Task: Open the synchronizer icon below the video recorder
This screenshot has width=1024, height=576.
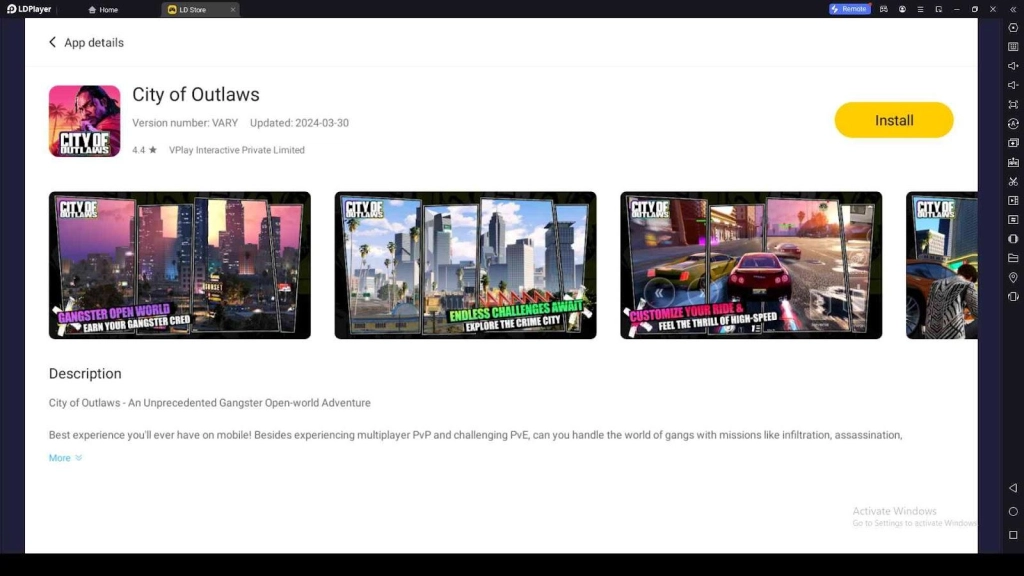Action: point(1013,220)
